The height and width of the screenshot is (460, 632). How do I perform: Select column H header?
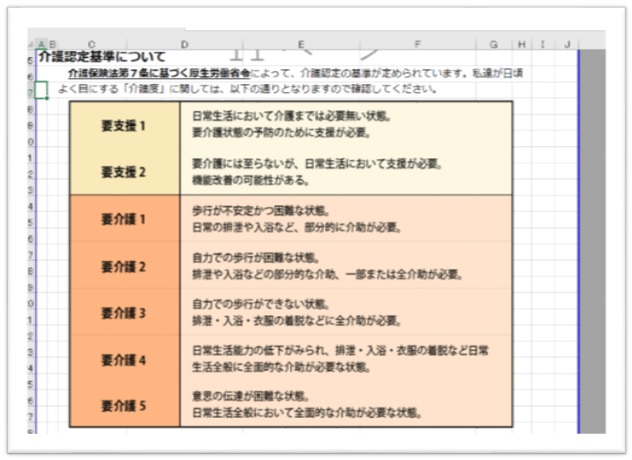pyautogui.click(x=522, y=44)
